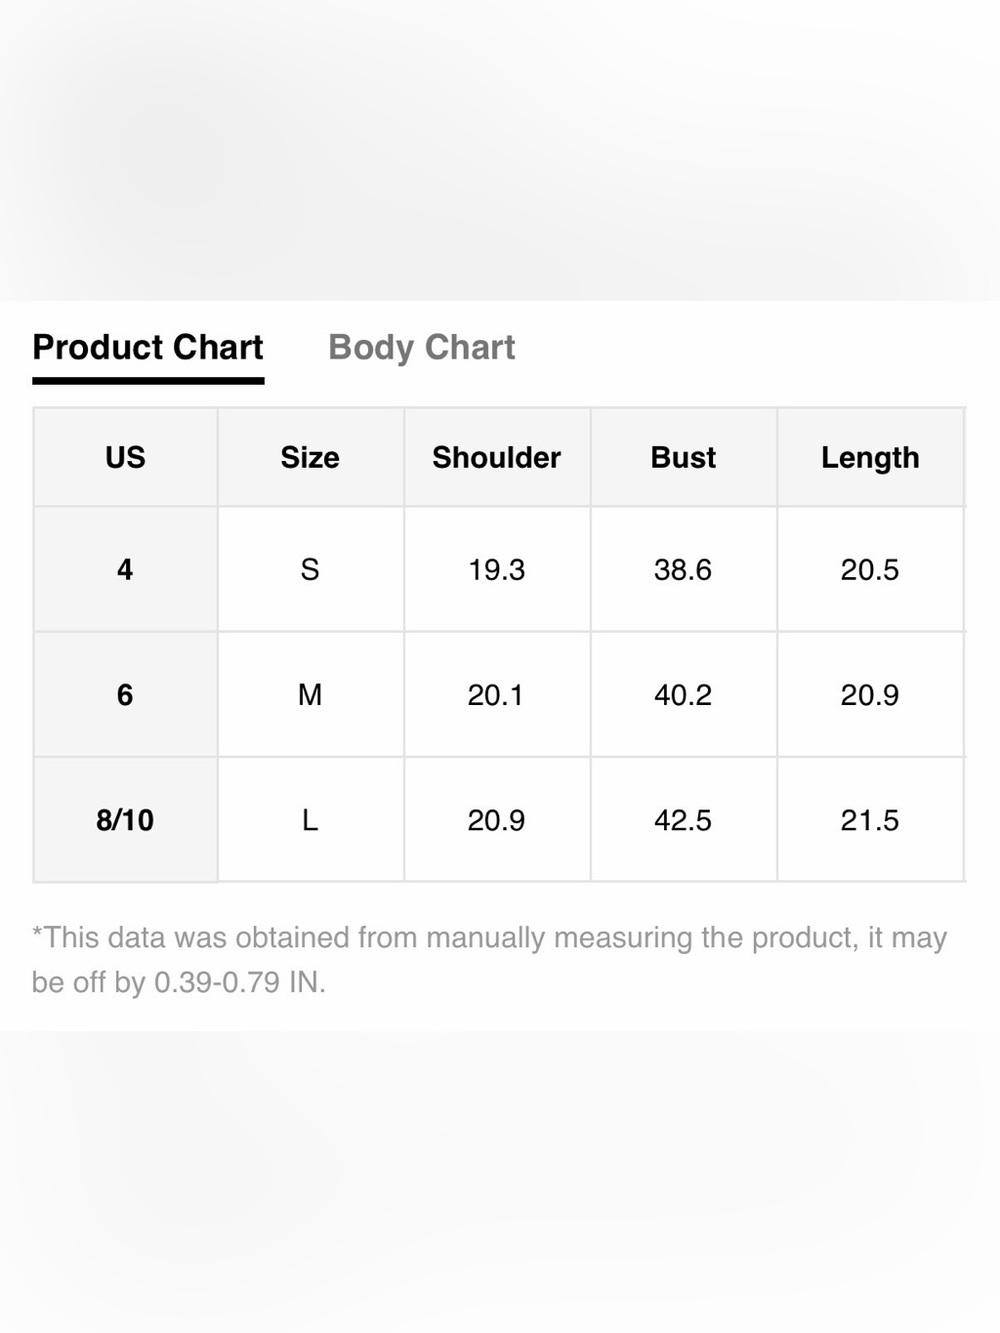Click the 19.3 shoulder value

496,569
